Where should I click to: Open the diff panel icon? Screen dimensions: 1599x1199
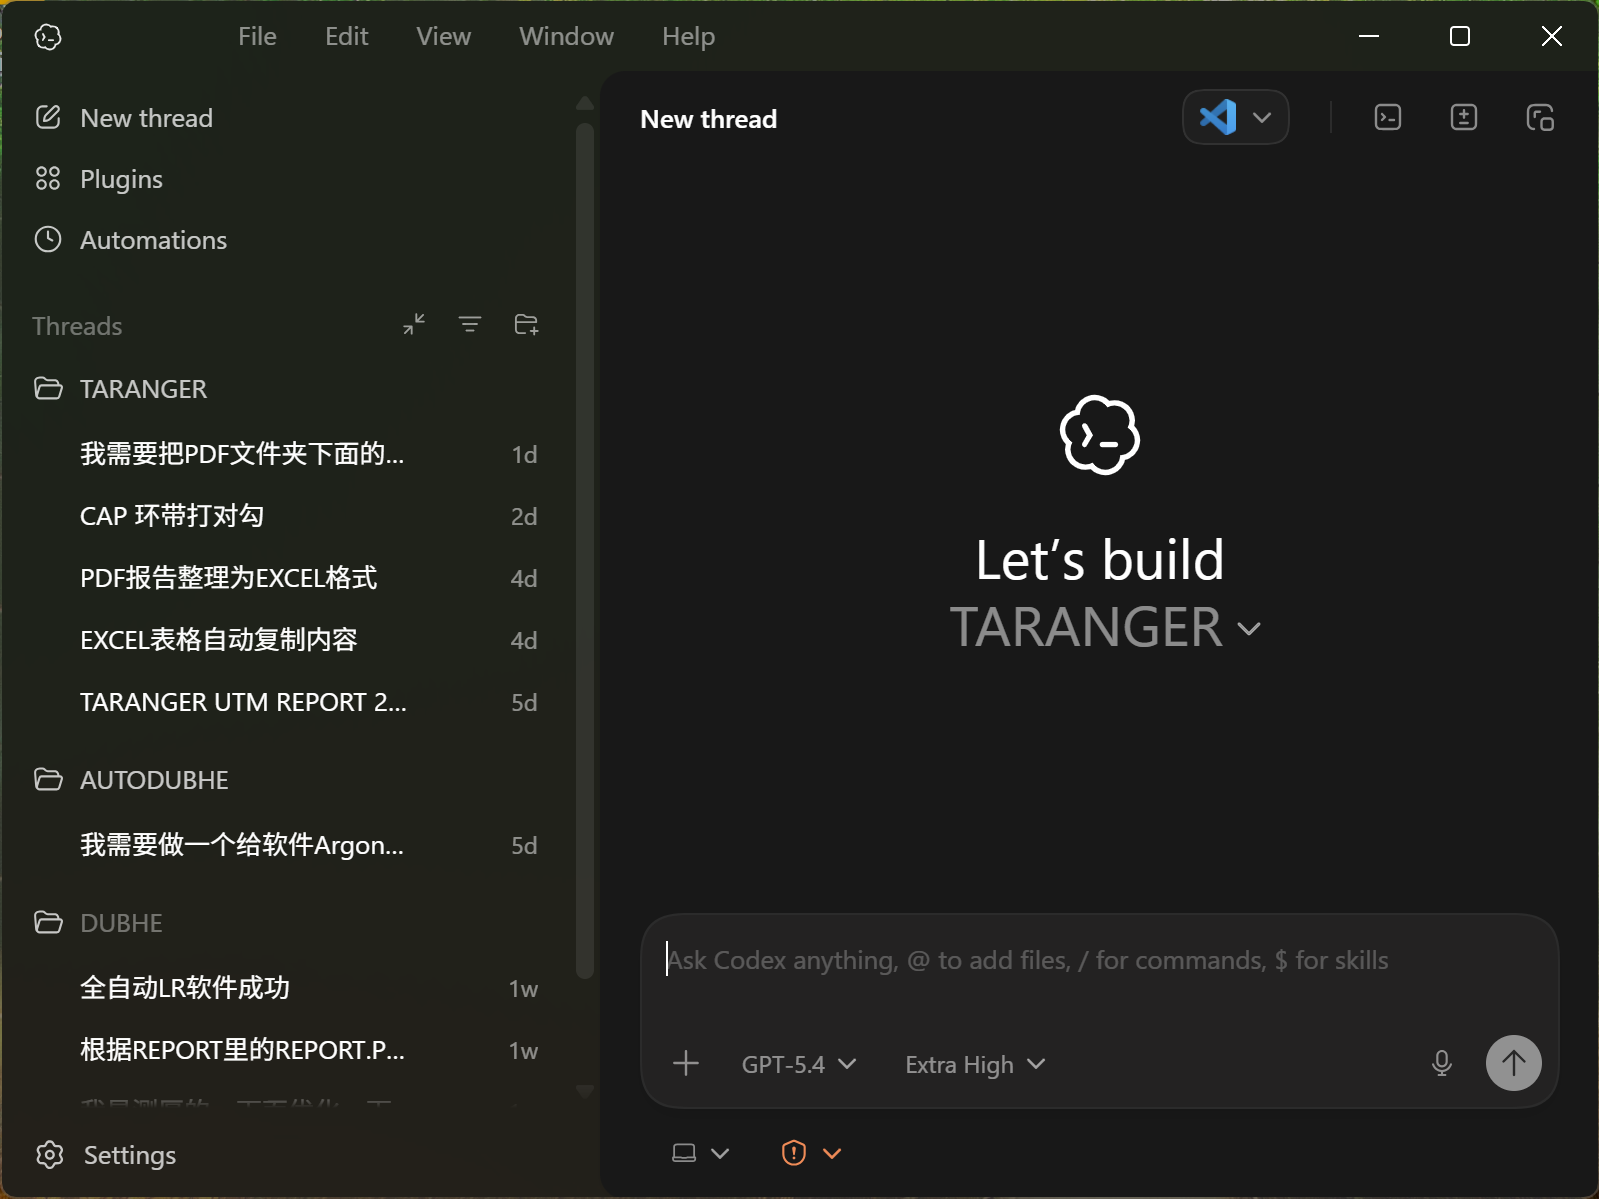pos(1464,118)
